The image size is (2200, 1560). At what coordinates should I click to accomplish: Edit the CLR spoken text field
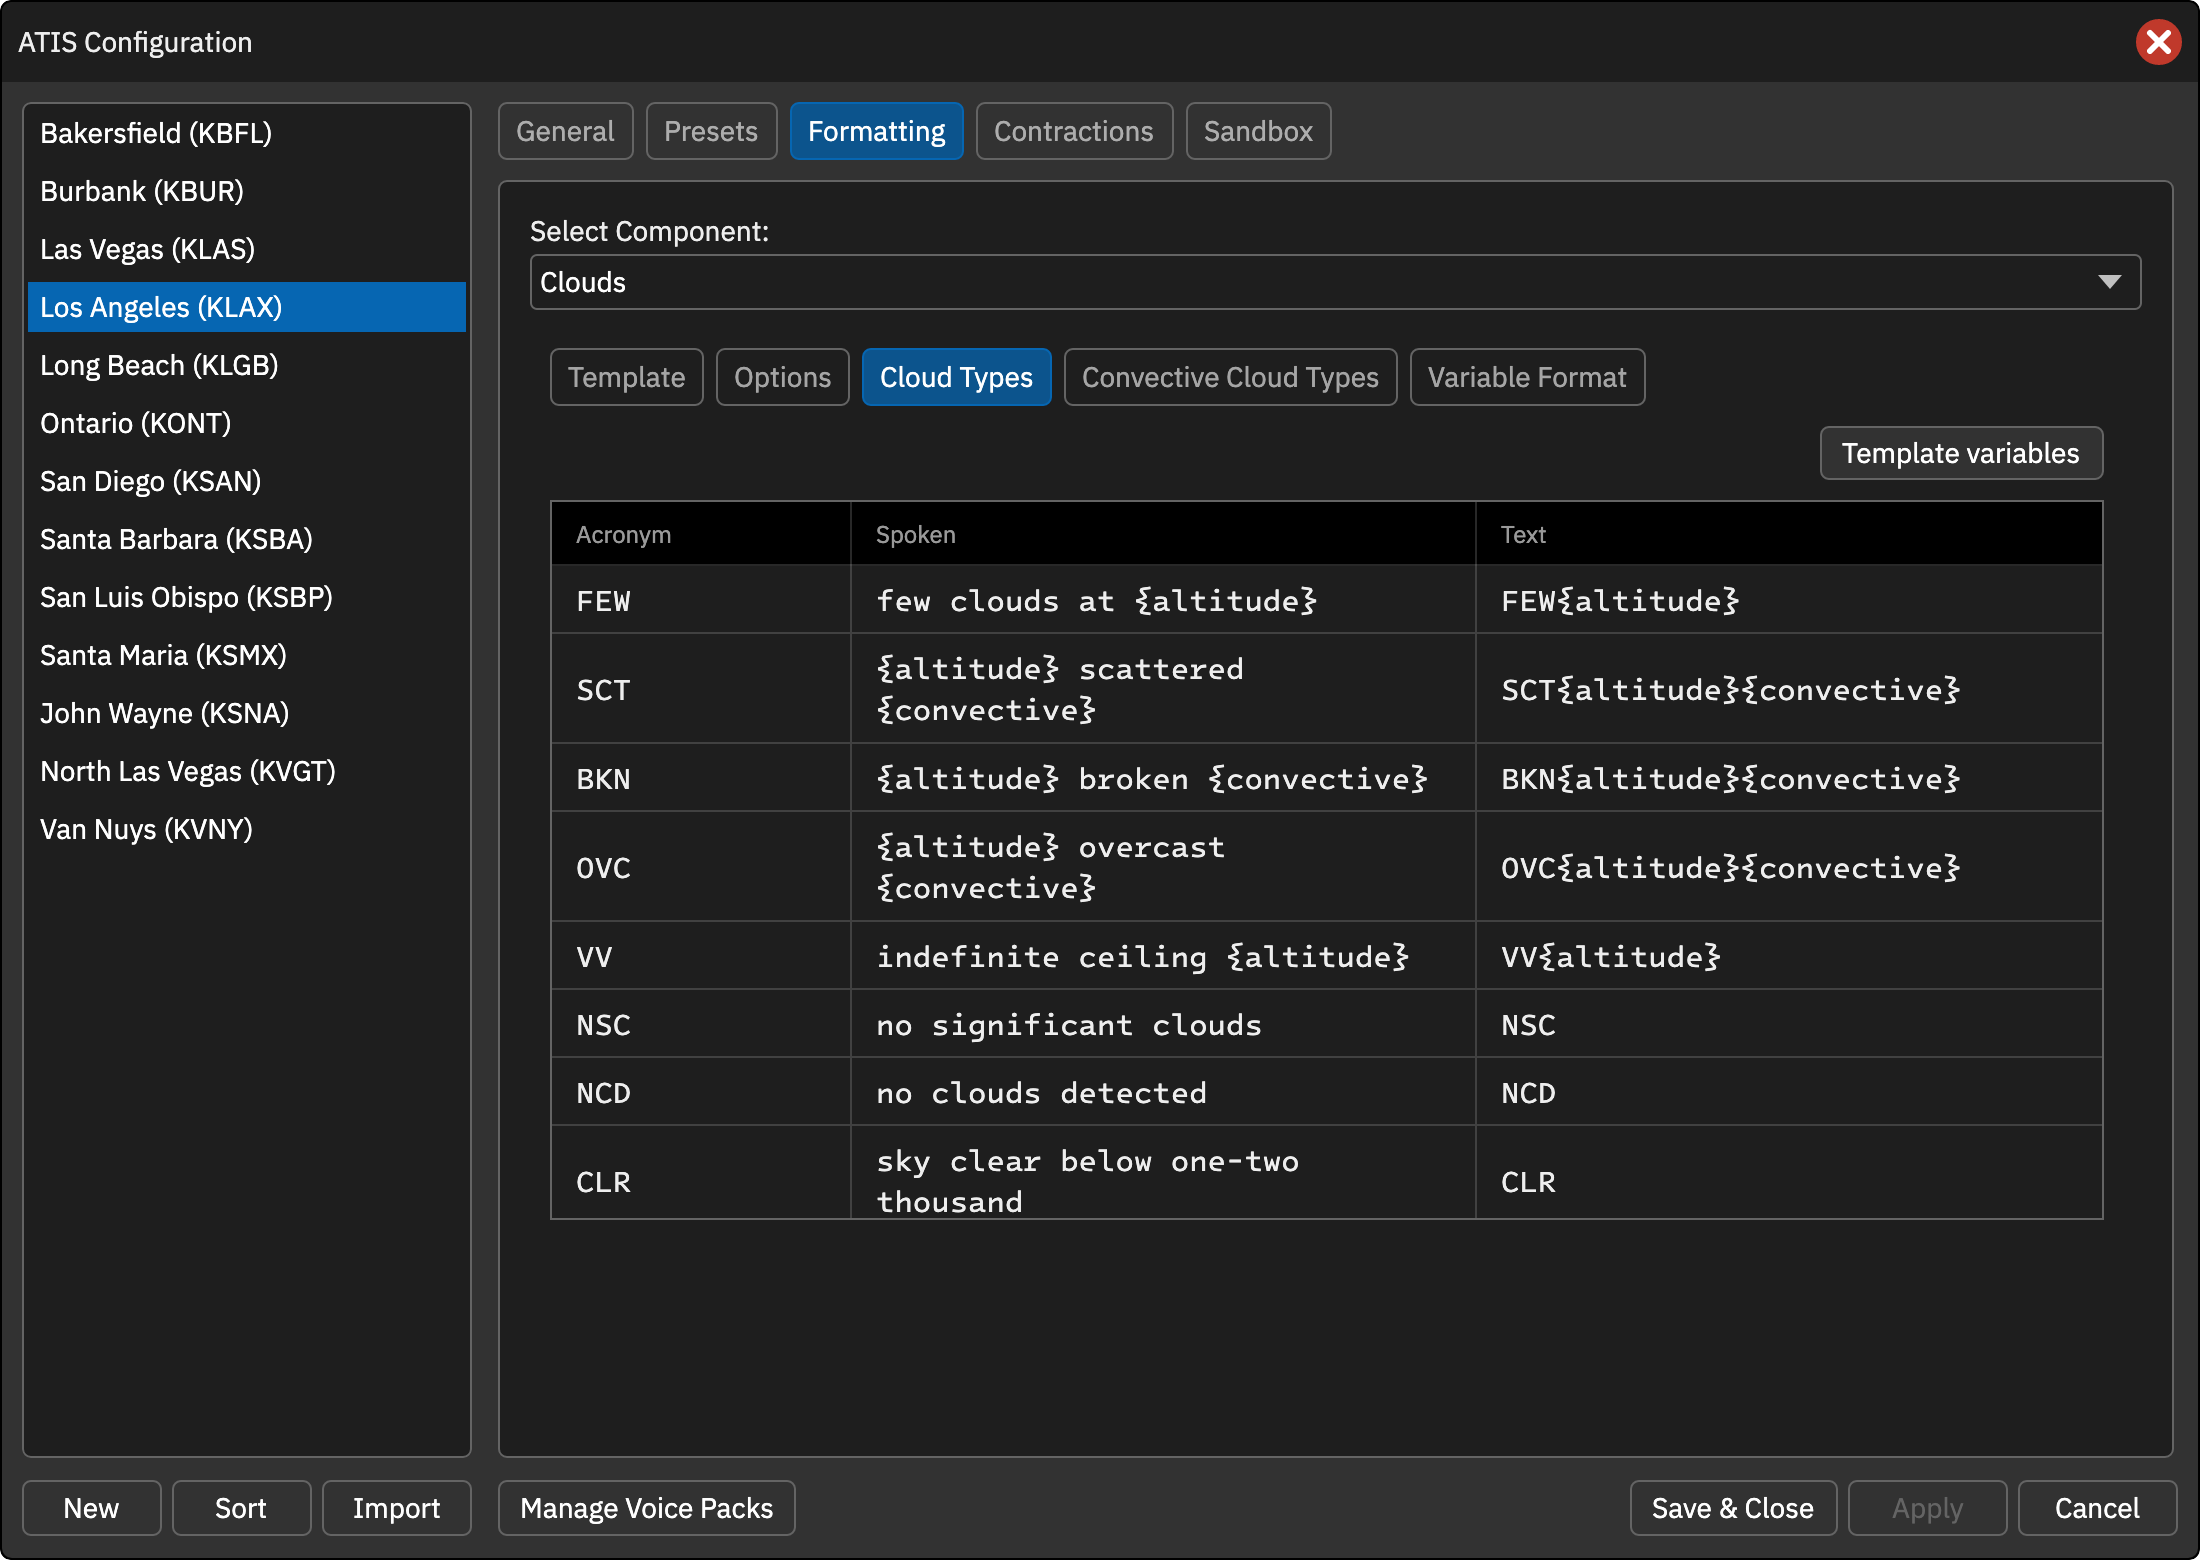(x=1163, y=1181)
